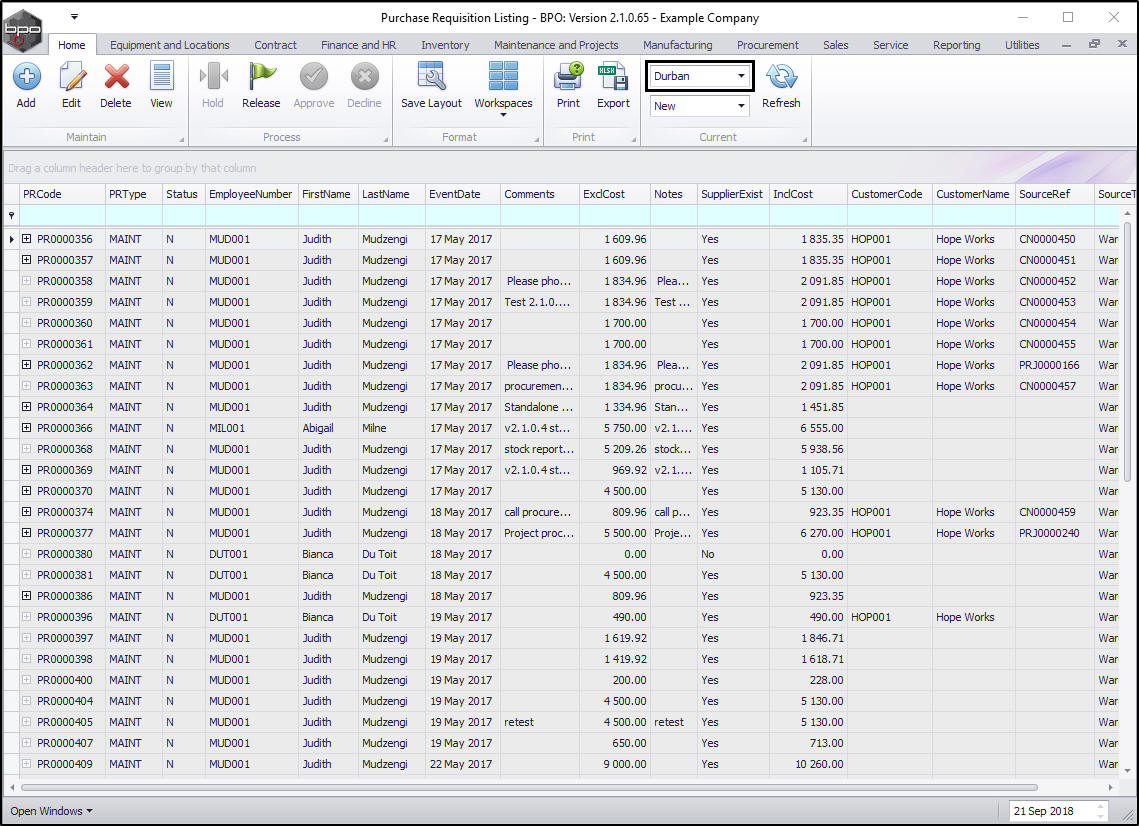Click the Edit icon in ribbon

[71, 78]
